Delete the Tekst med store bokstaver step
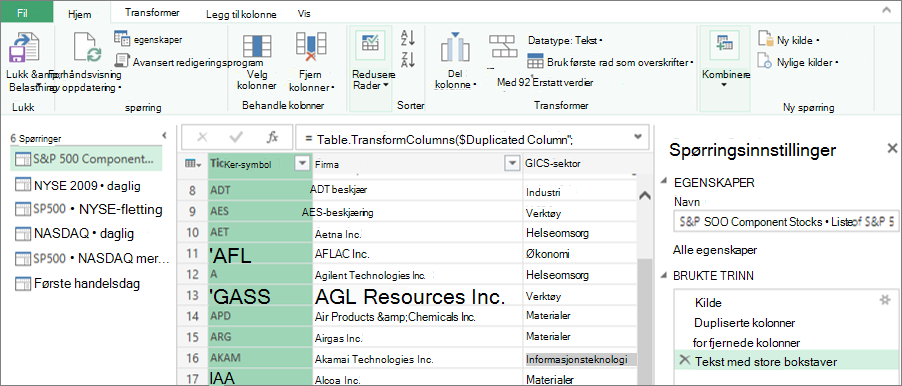Viewport: 902px width, 386px height. point(684,360)
